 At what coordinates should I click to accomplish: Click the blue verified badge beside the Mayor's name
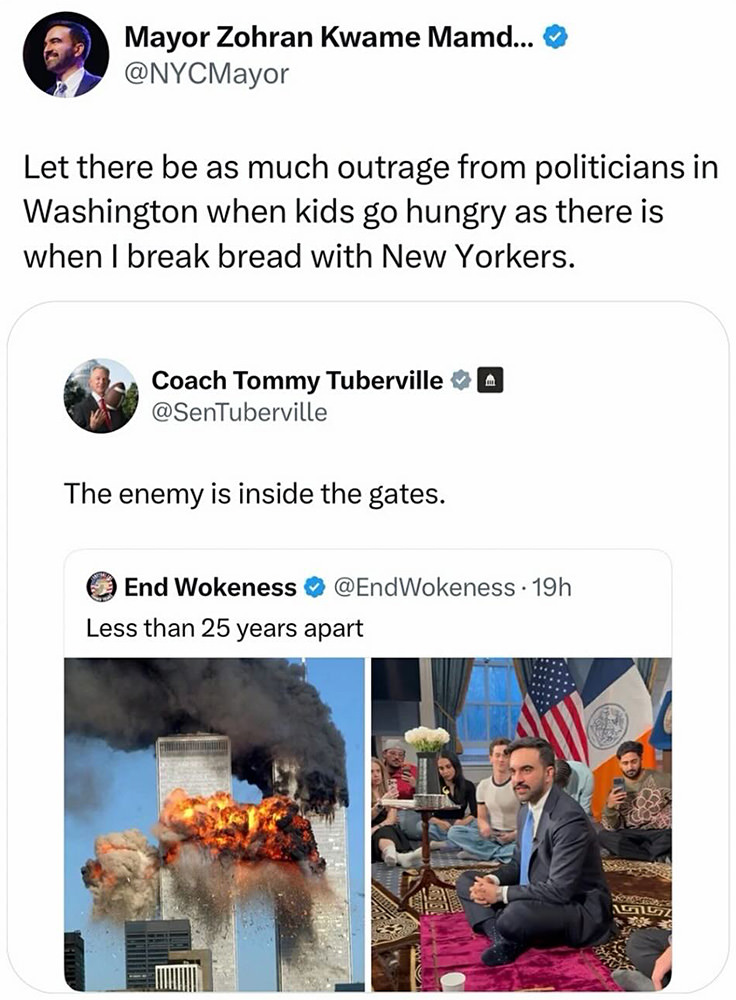(555, 39)
